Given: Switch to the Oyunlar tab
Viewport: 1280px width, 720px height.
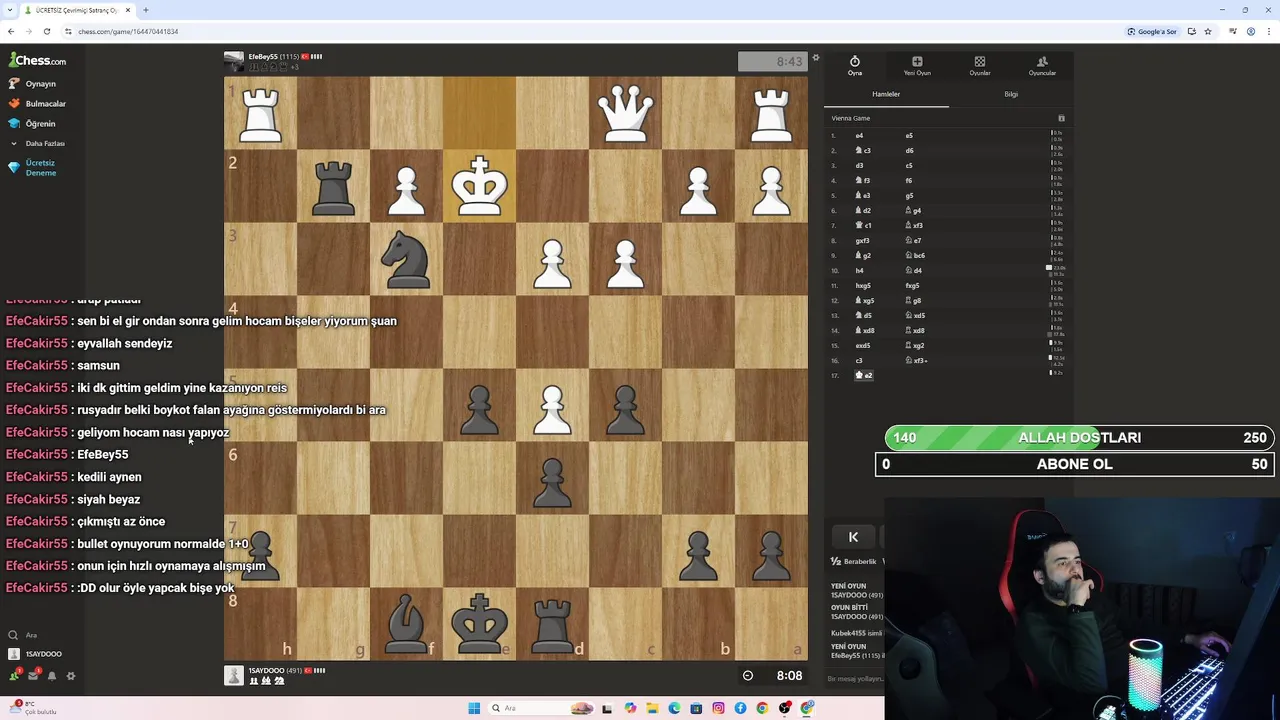Looking at the screenshot, I should coord(980,66).
